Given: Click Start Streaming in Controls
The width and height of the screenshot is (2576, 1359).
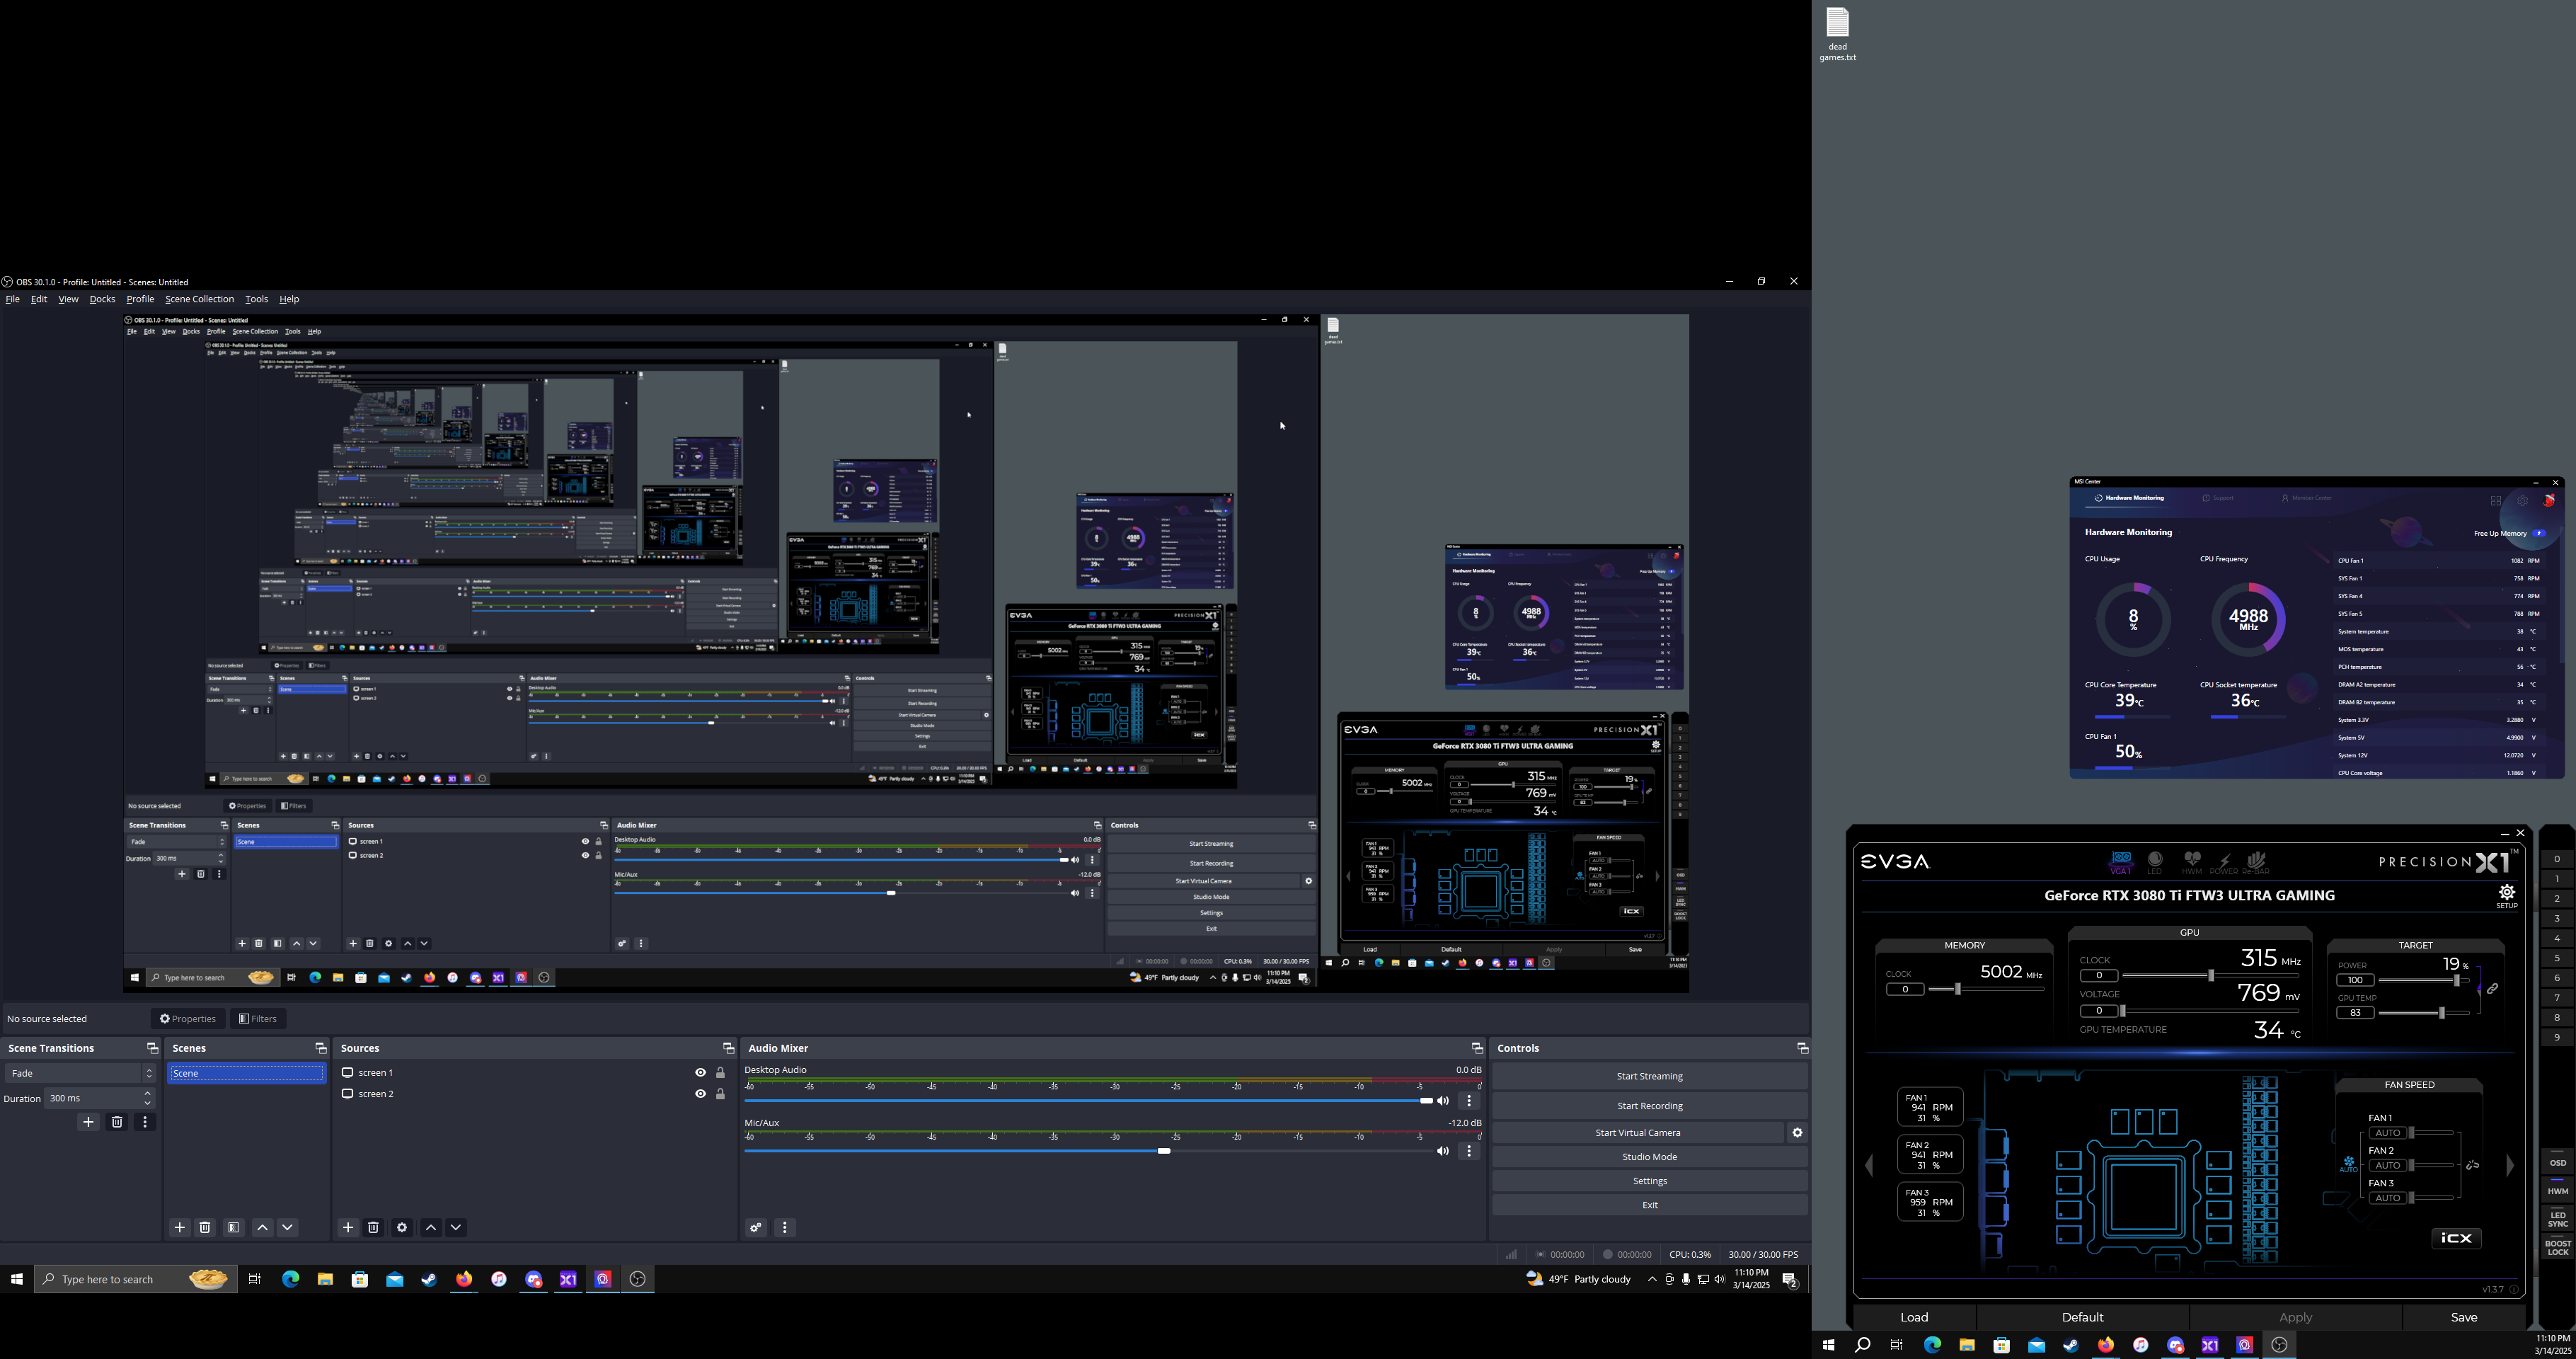Looking at the screenshot, I should tap(1649, 1077).
